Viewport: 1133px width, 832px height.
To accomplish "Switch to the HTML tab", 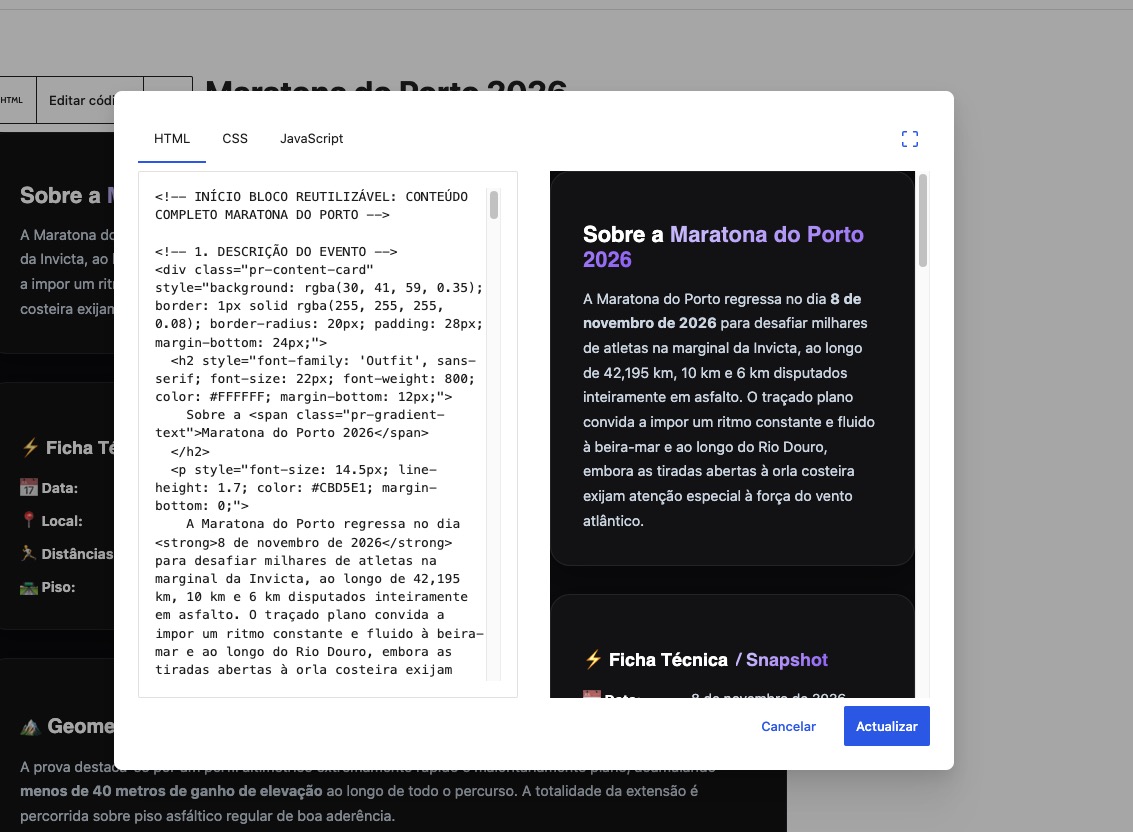I will [172, 139].
